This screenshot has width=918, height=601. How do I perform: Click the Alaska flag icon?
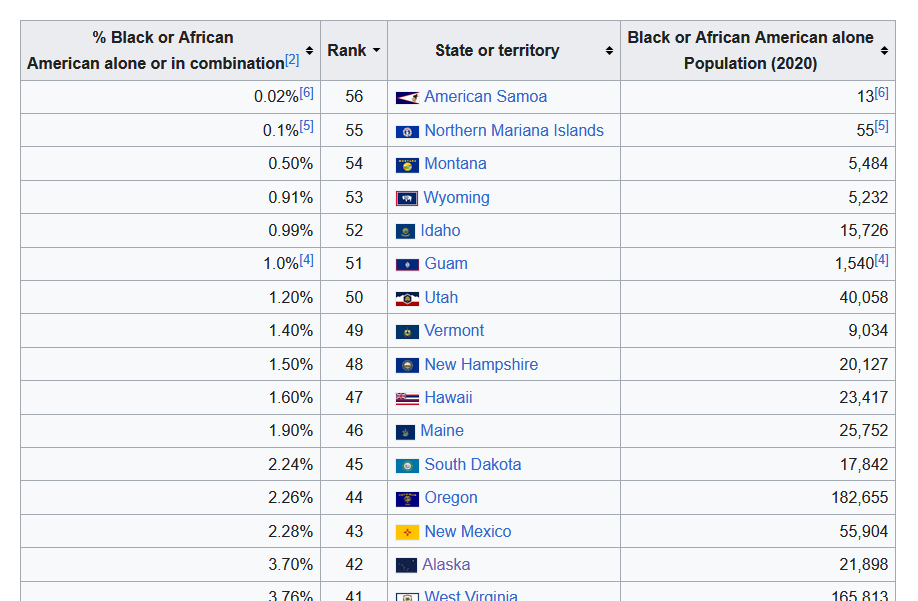point(406,565)
